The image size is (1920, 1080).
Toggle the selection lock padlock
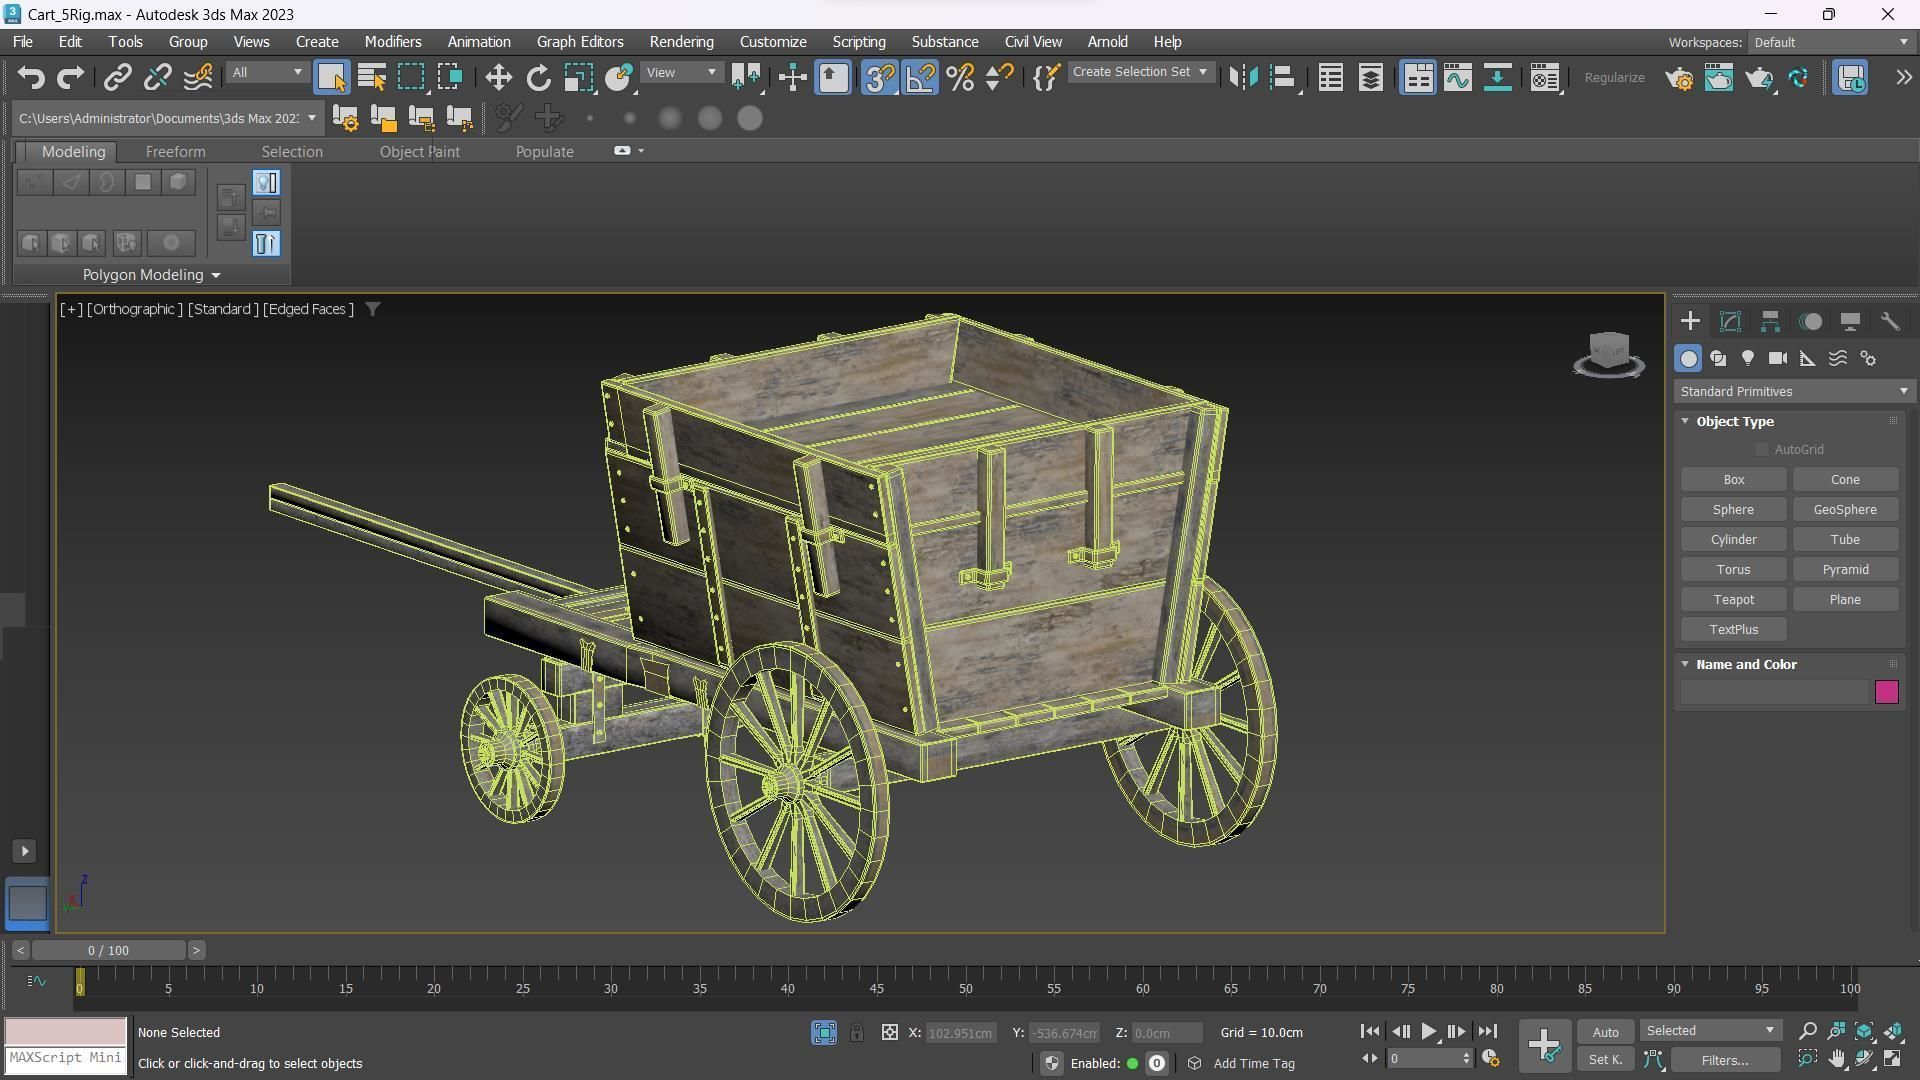click(x=857, y=1032)
